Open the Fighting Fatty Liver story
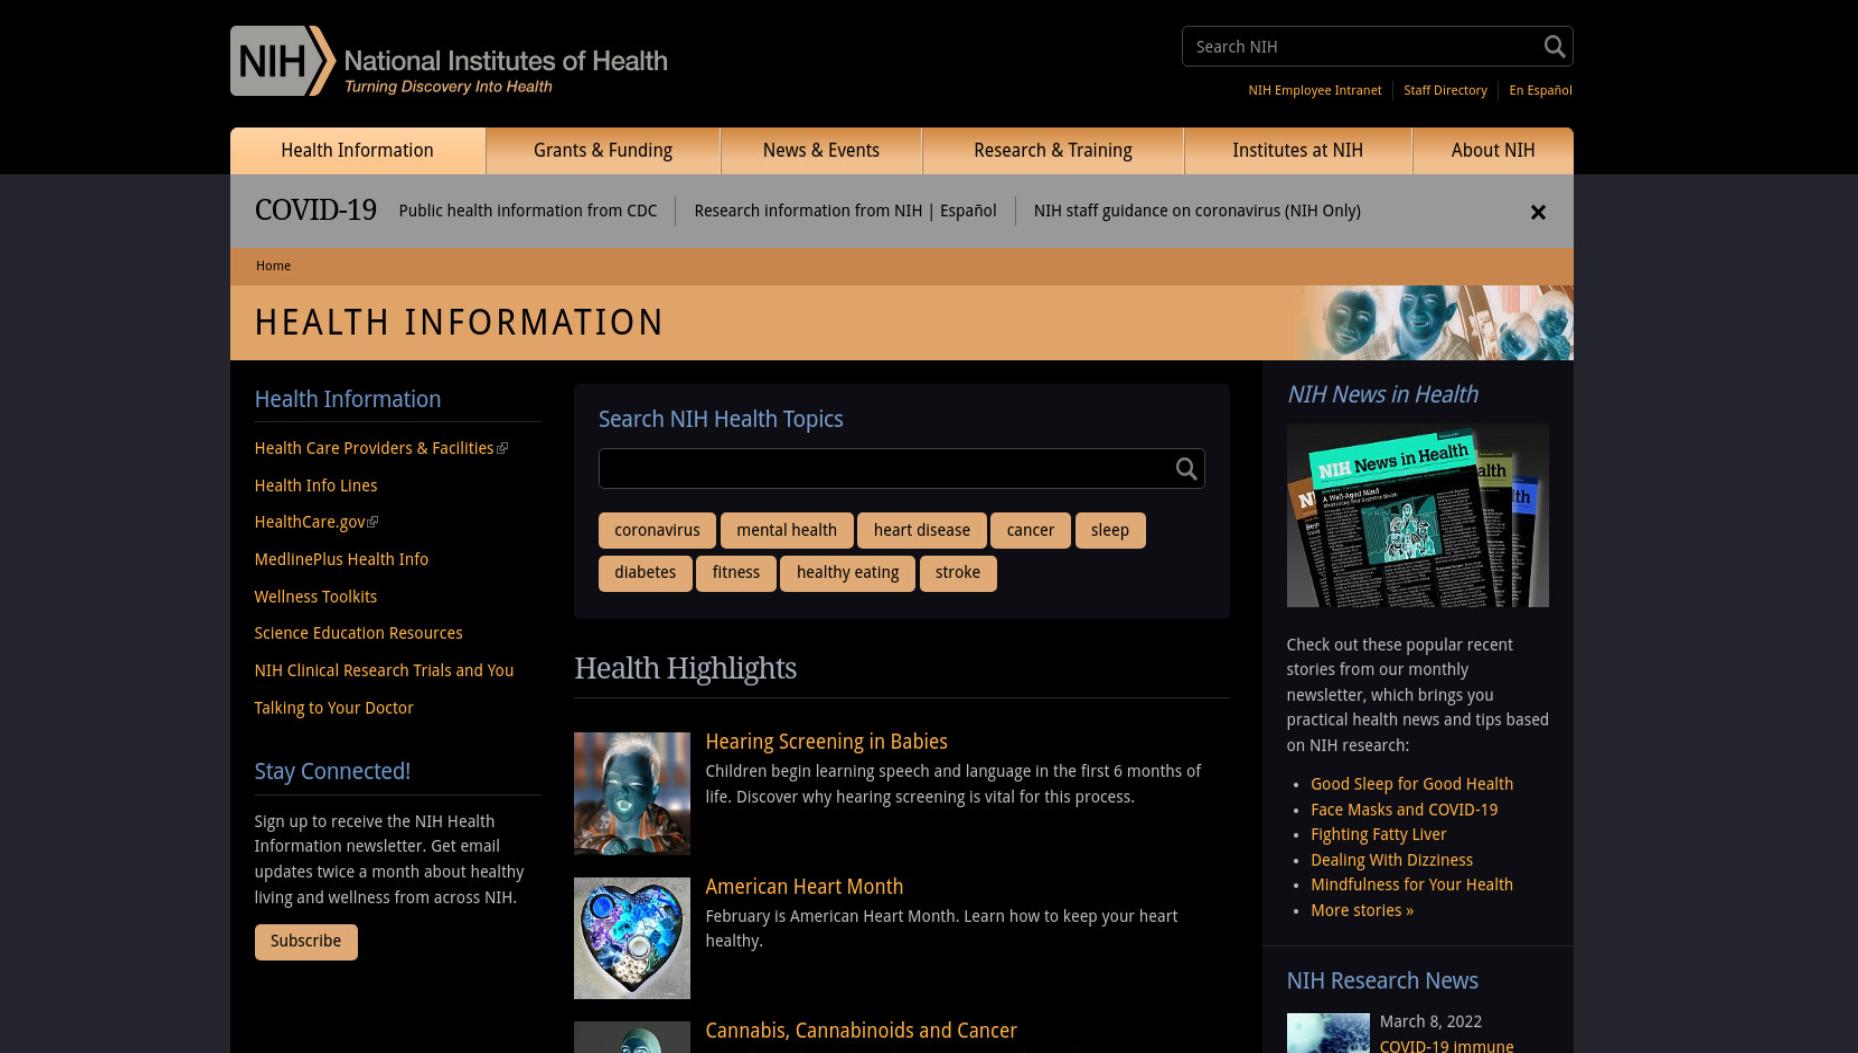Viewport: 1858px width, 1053px height. pos(1378,835)
